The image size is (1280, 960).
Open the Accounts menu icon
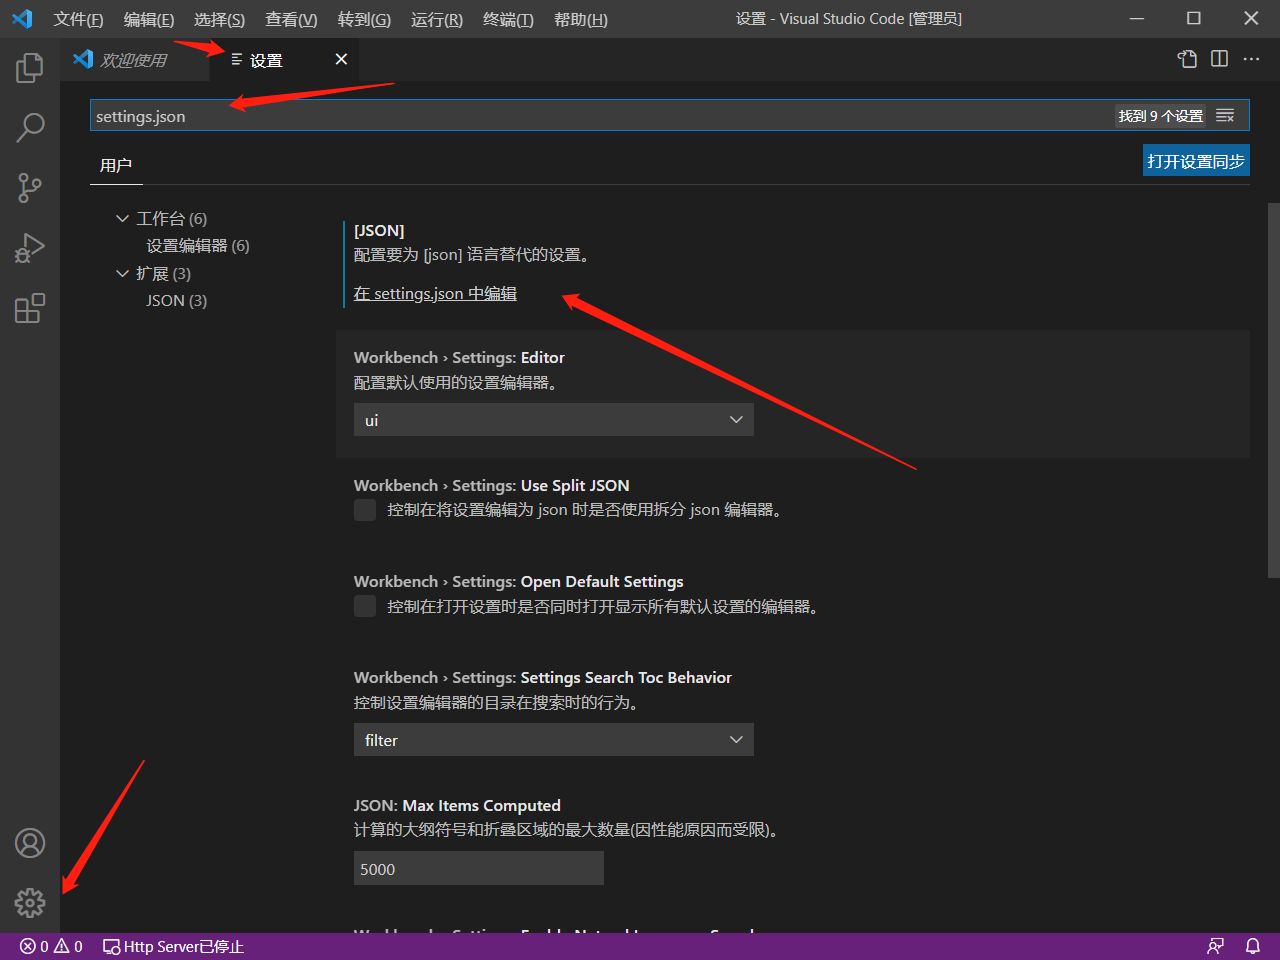click(30, 843)
